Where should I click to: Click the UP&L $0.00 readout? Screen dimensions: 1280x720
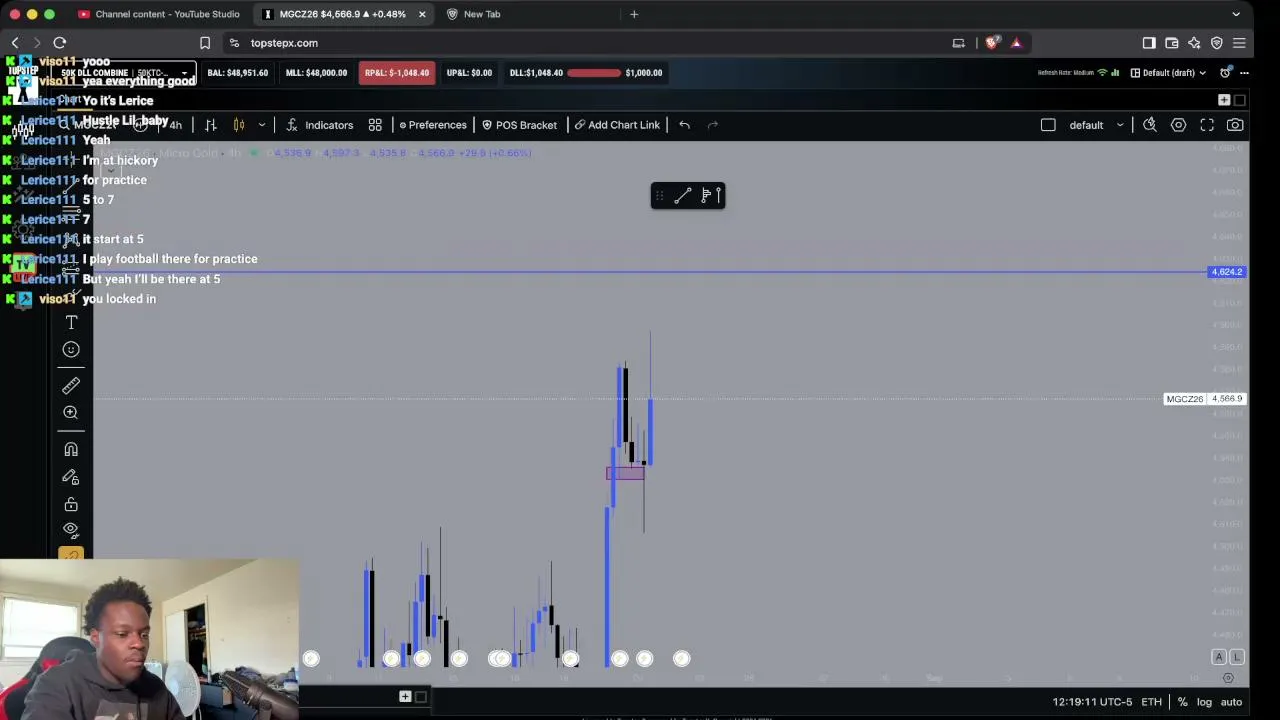(469, 73)
